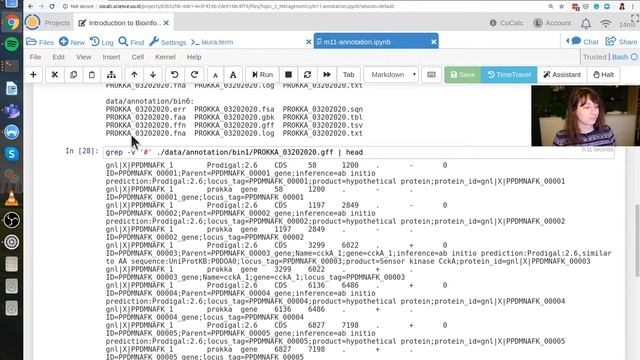Halt the notebook
The height and width of the screenshot is (360, 640).
pyautogui.click(x=603, y=75)
